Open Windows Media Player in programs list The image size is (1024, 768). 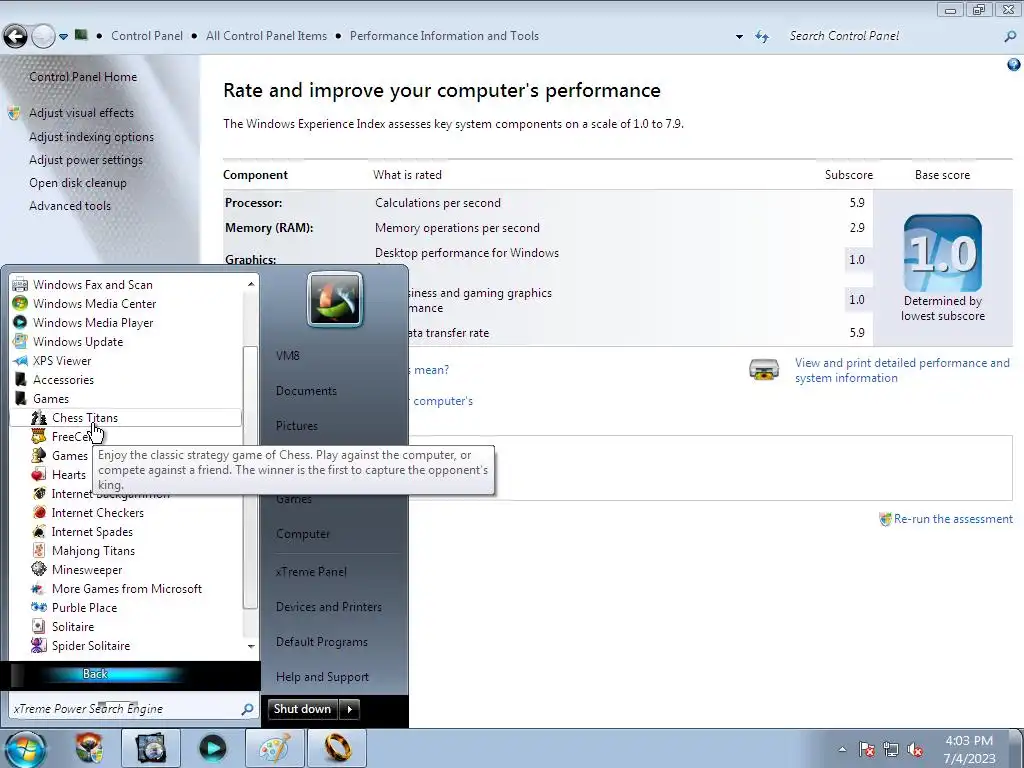(x=93, y=323)
